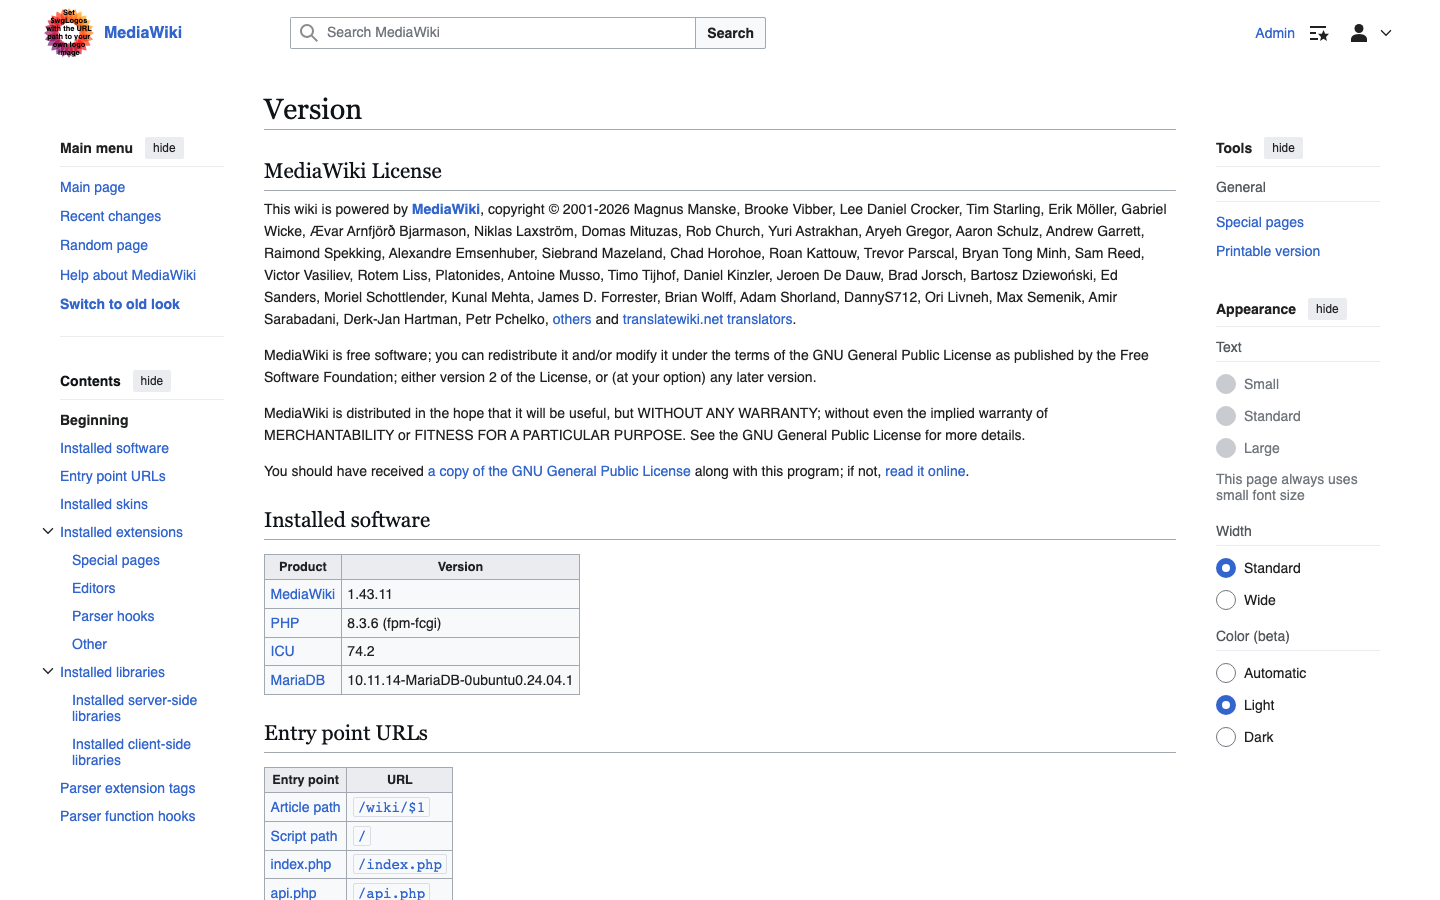Select the Standard text size radio
Viewport: 1440px width, 900px height.
[1226, 416]
